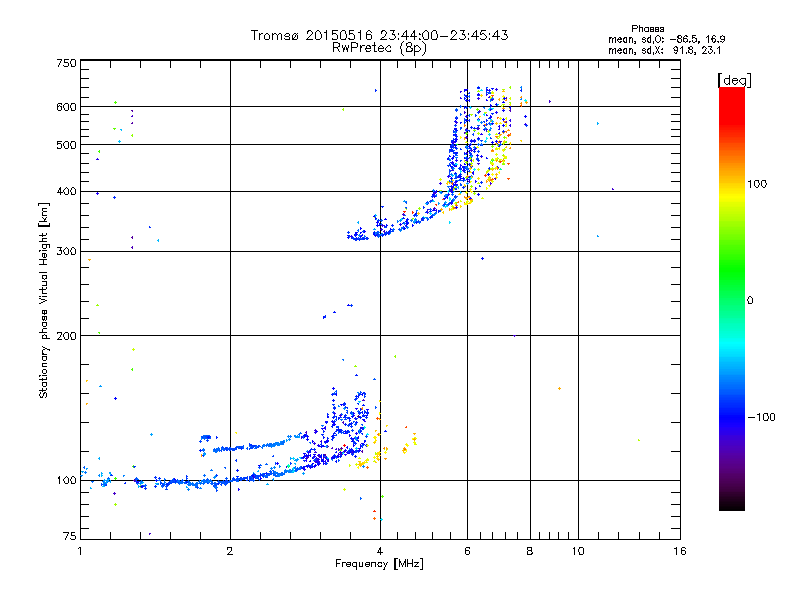Click the '400' y-axis tick label
800x600 pixels.
[x=66, y=191]
